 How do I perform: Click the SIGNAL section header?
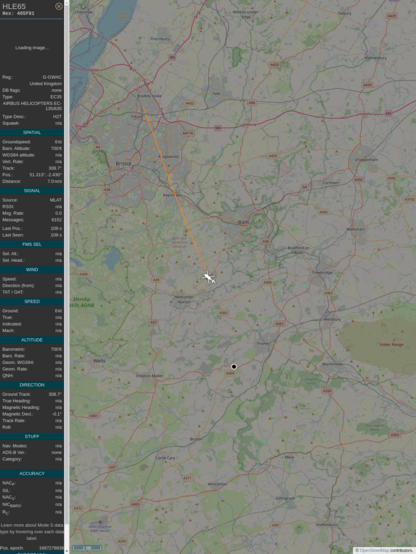(32, 191)
